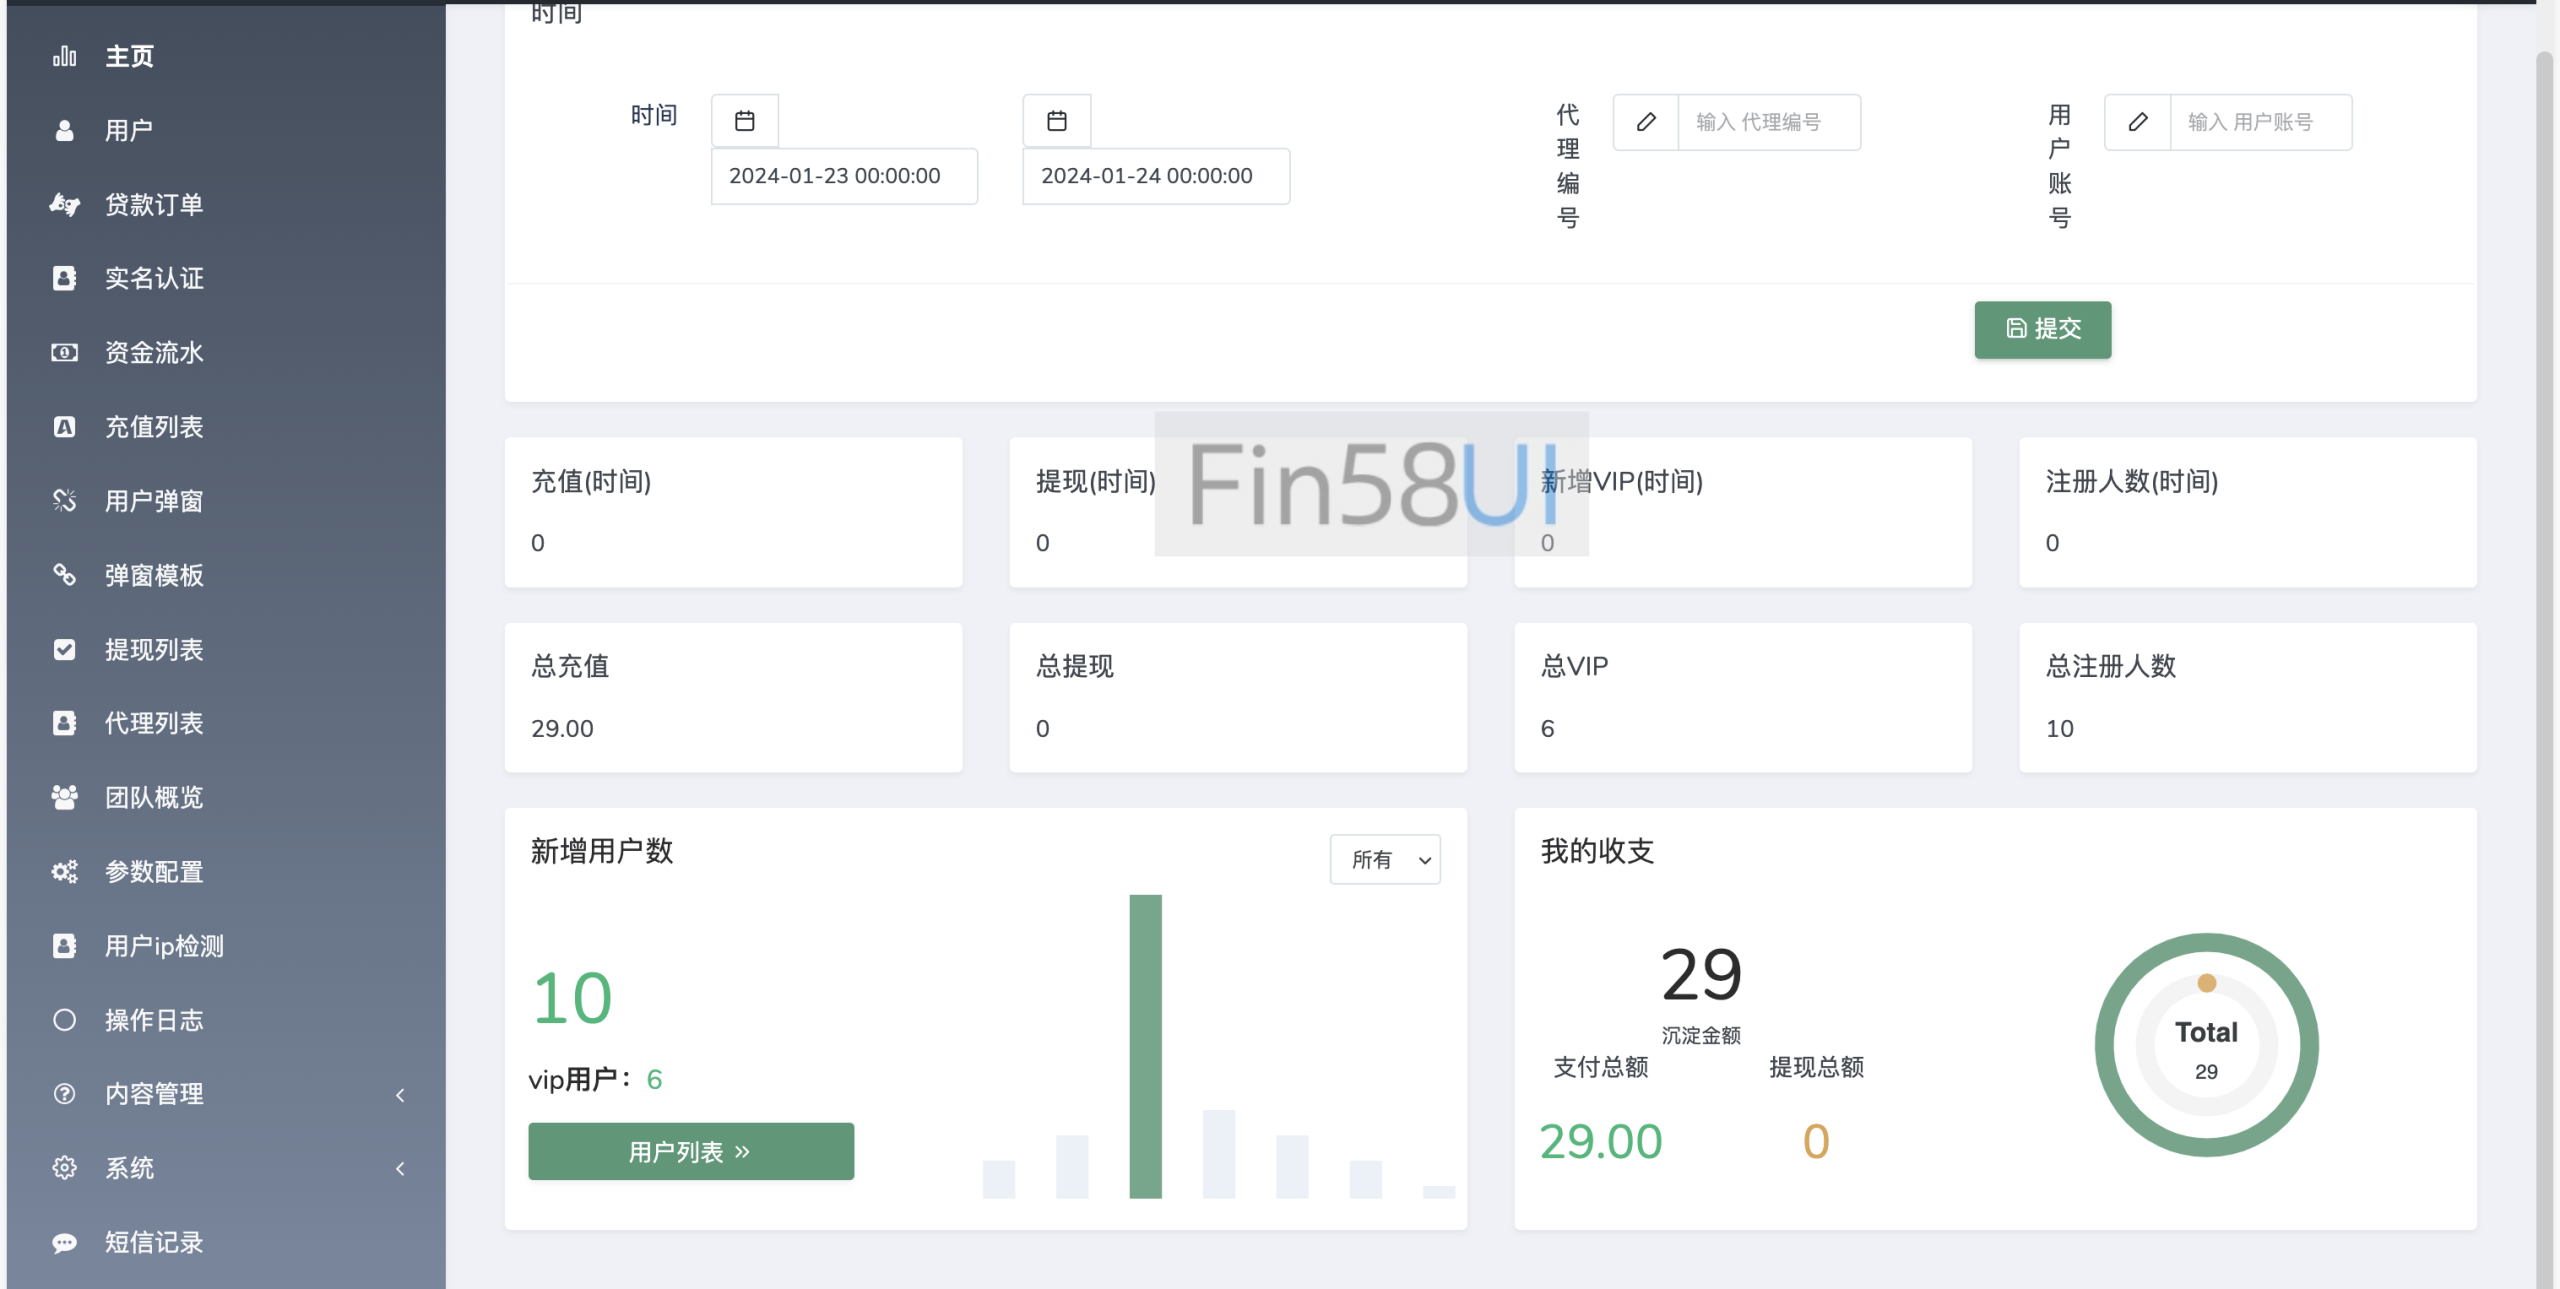2560x1289 pixels.
Task: Click the tallest green bar in chart
Action: click(x=1145, y=1045)
